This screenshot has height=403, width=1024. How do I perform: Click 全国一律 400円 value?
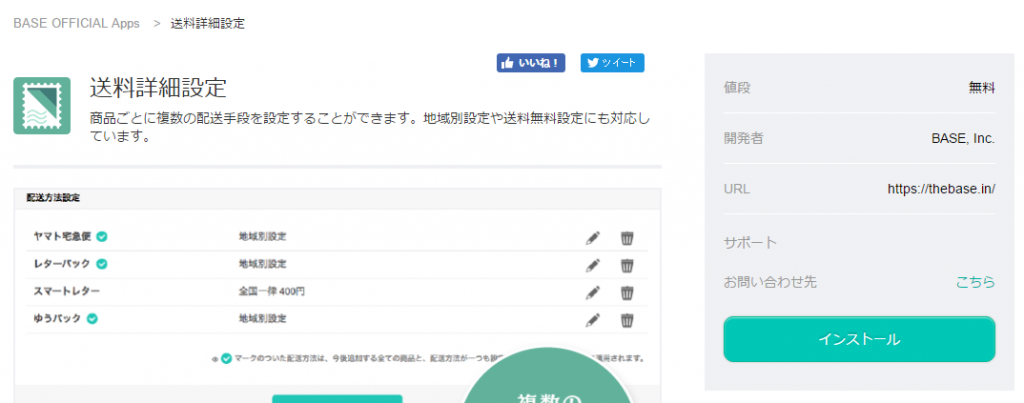point(272,291)
